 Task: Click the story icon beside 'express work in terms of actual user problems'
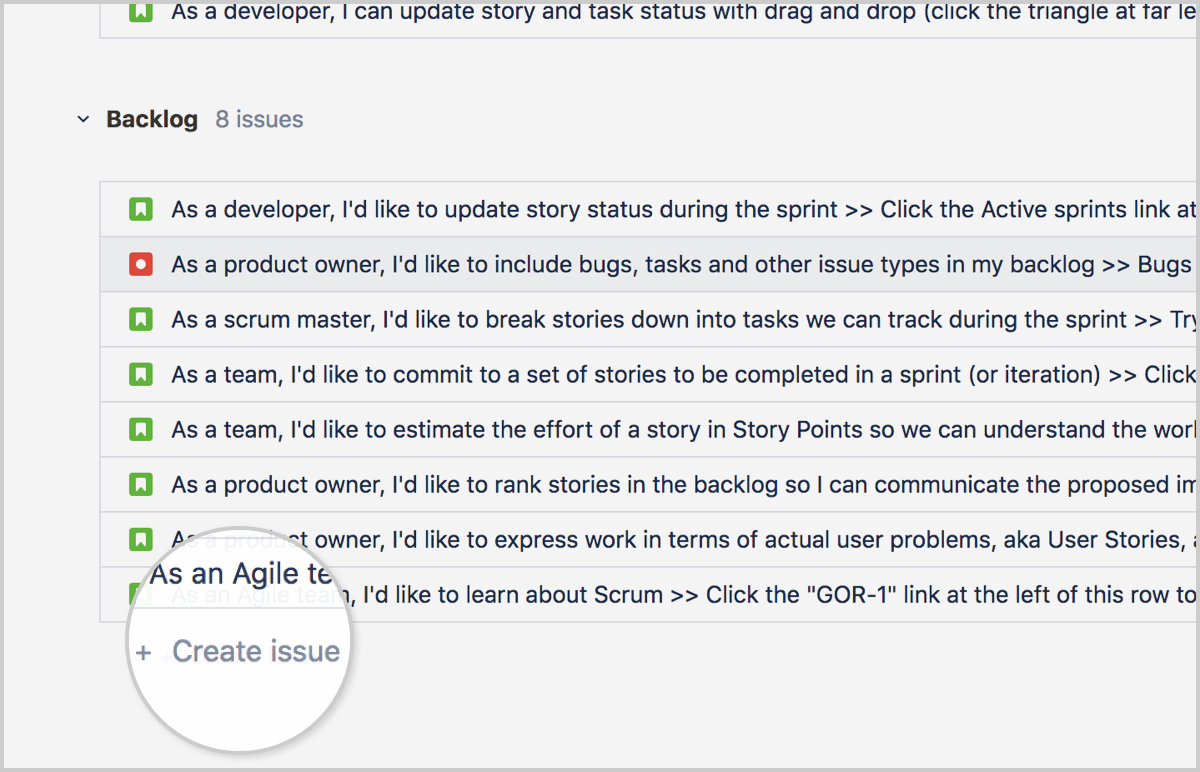coord(141,539)
